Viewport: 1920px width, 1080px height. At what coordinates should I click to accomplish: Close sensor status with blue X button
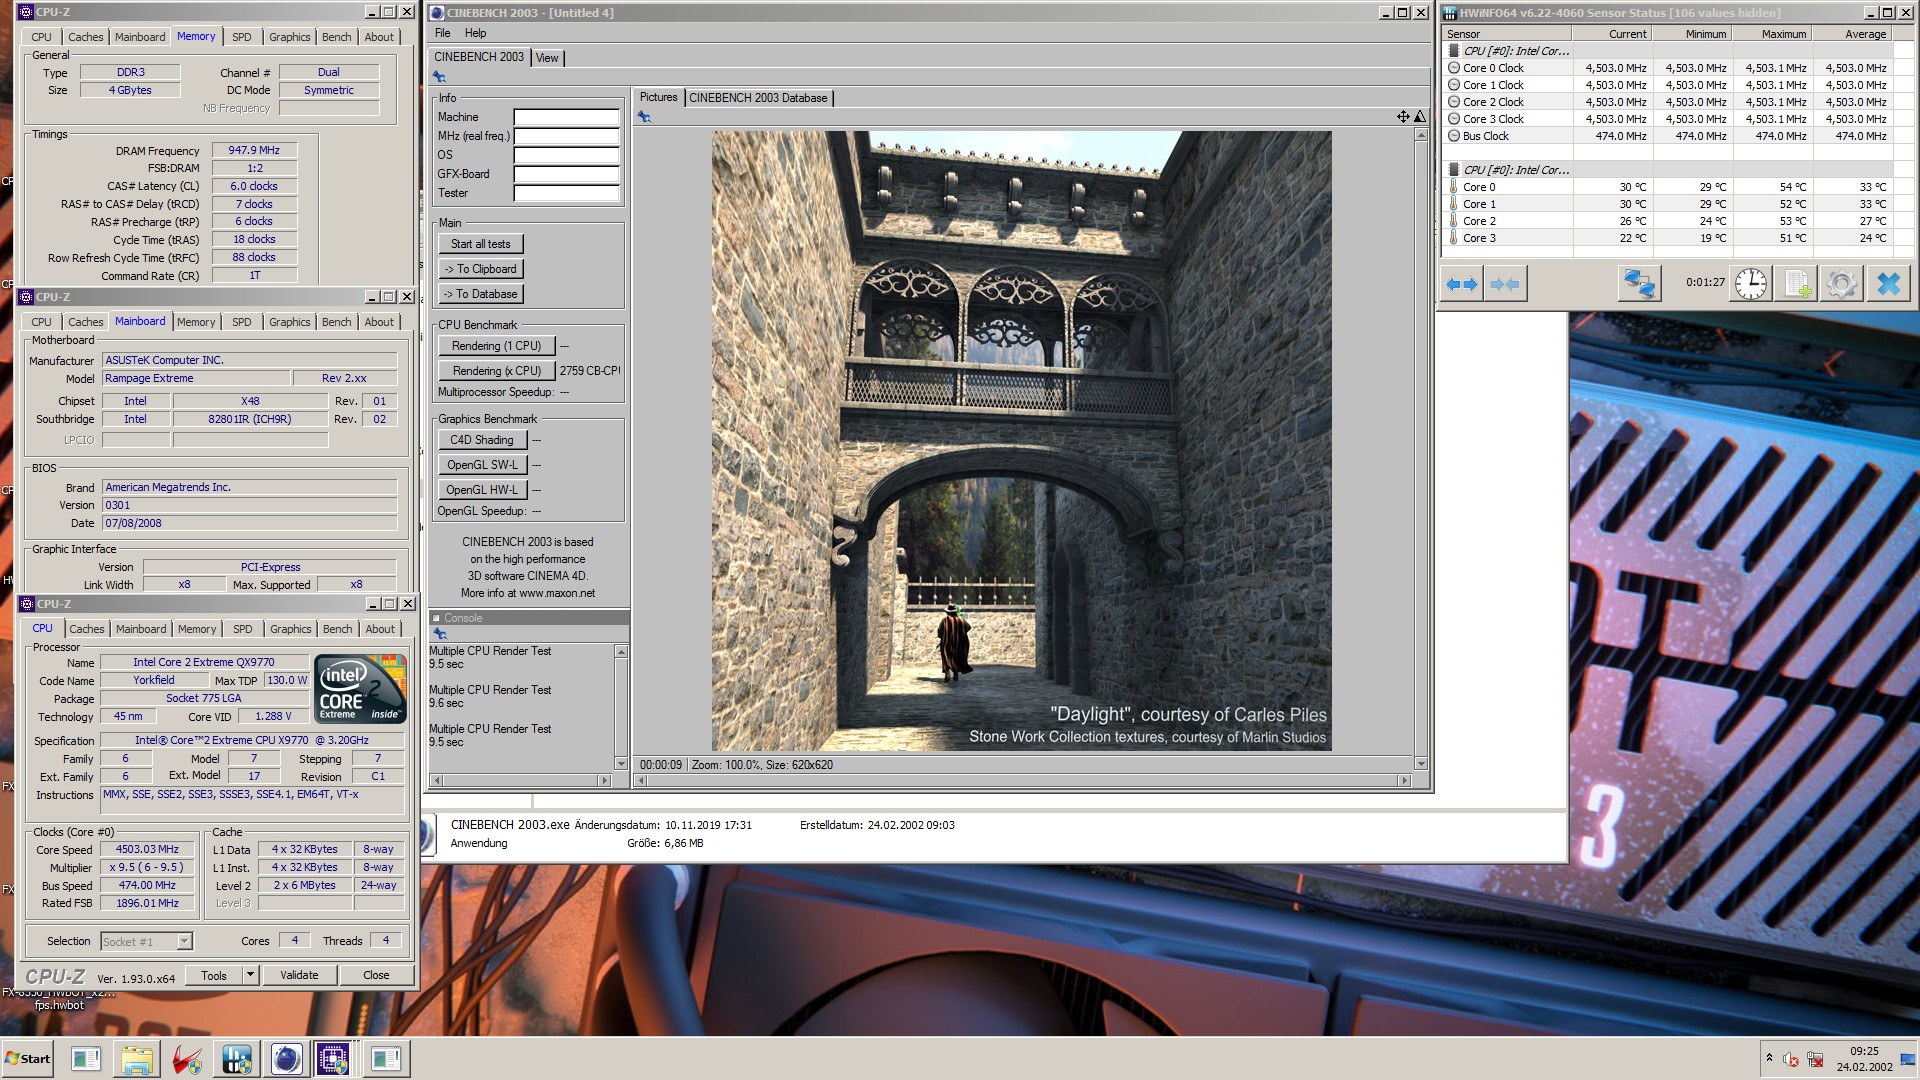click(x=1888, y=284)
